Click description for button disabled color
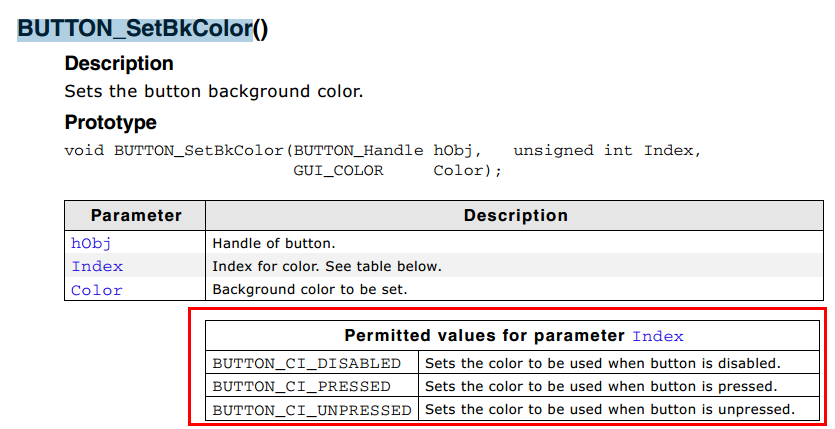 pyautogui.click(x=603, y=363)
